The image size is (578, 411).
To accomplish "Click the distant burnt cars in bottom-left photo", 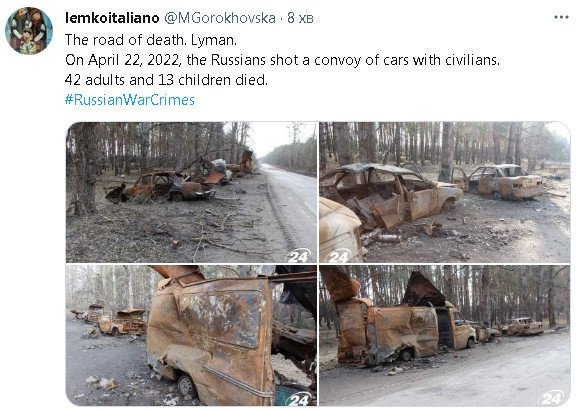I will 111,319.
